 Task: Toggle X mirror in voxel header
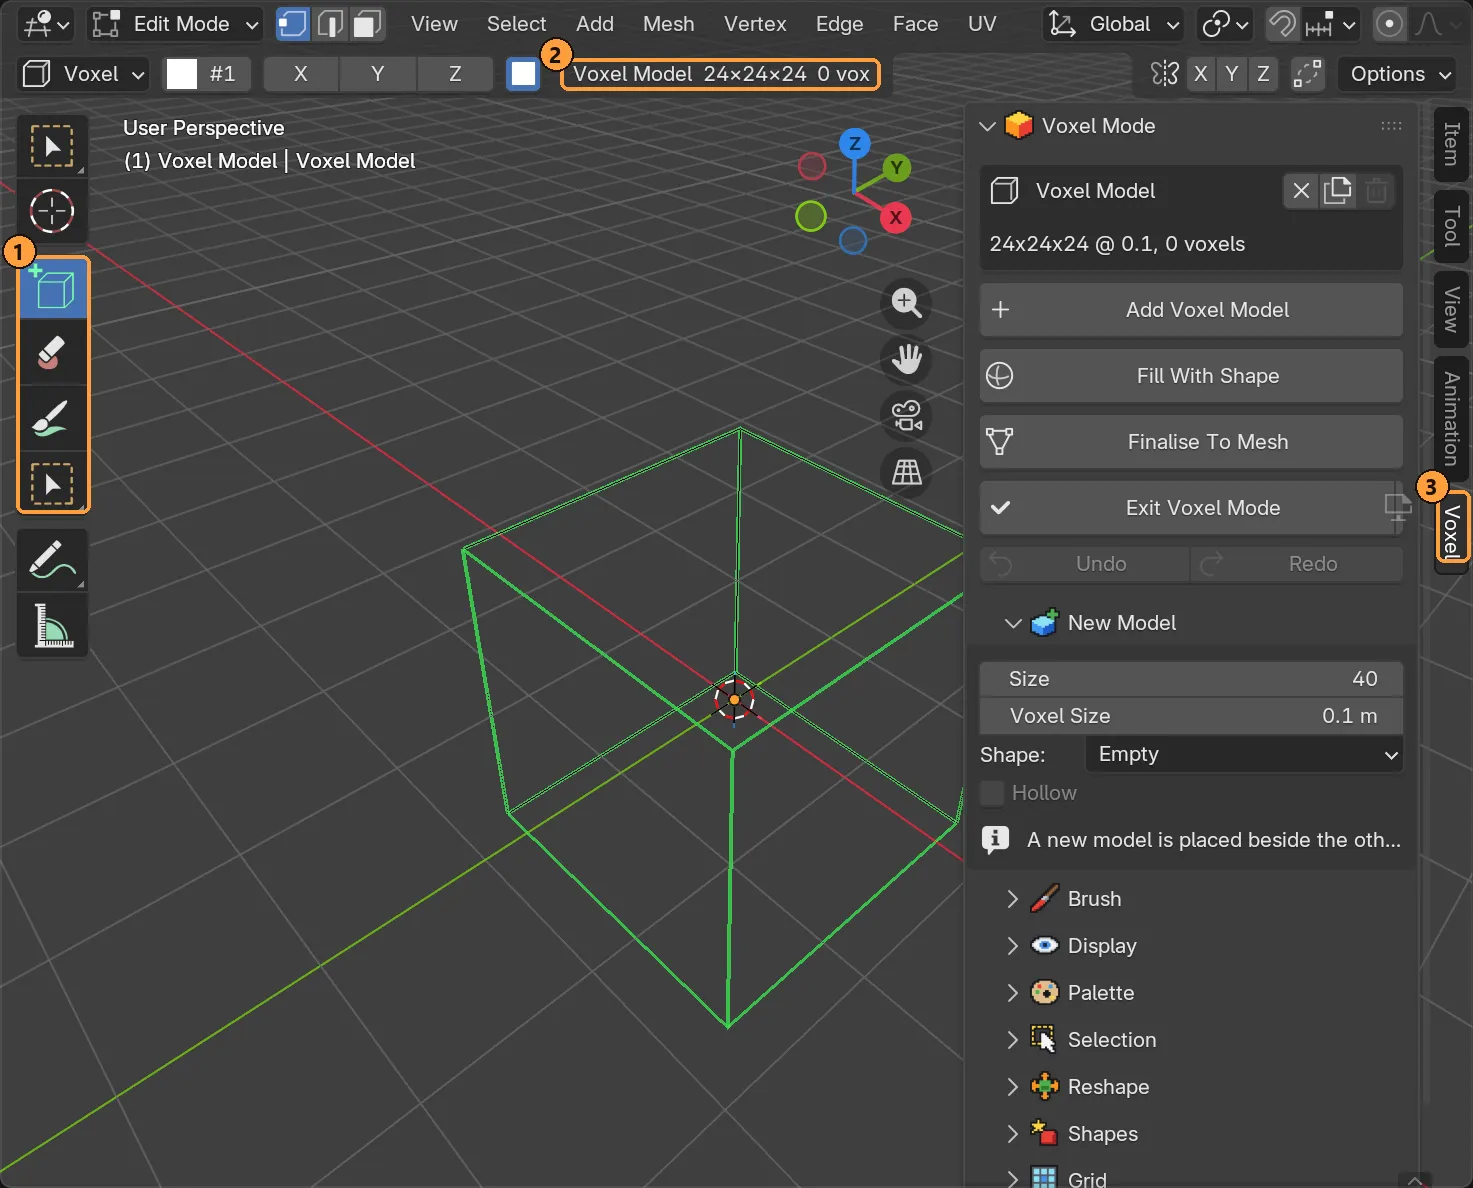(x=301, y=74)
